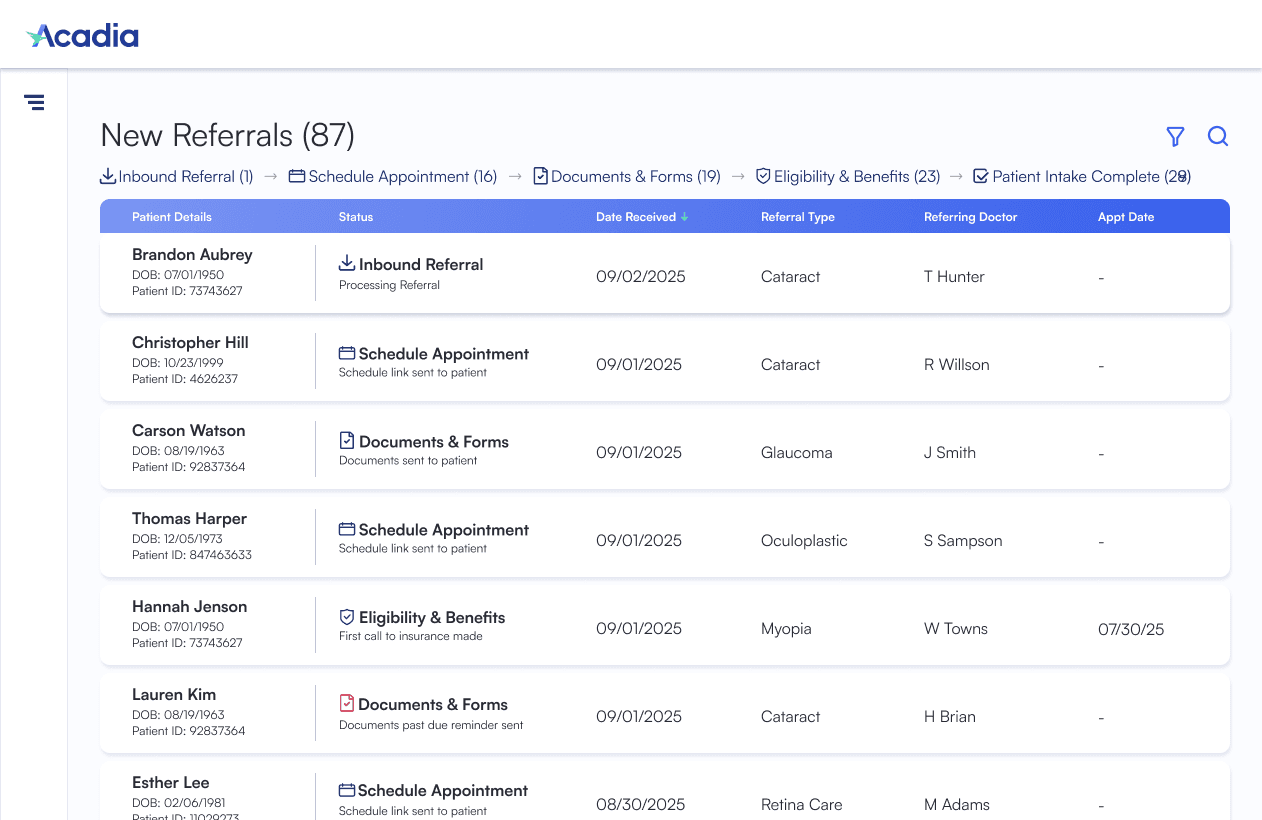
Task: Click the filter funnel icon
Action: [1175, 137]
